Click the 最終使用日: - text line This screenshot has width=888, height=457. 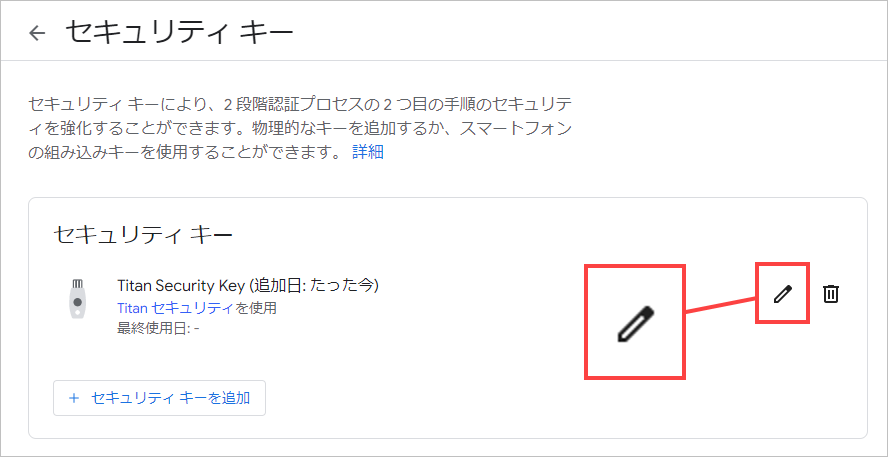click(x=158, y=328)
